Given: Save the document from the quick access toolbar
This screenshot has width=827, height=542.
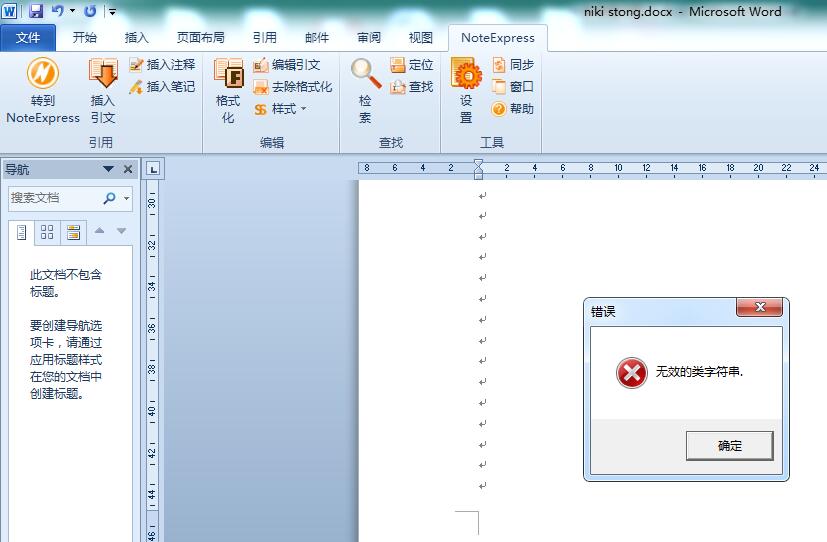Looking at the screenshot, I should click(35, 11).
